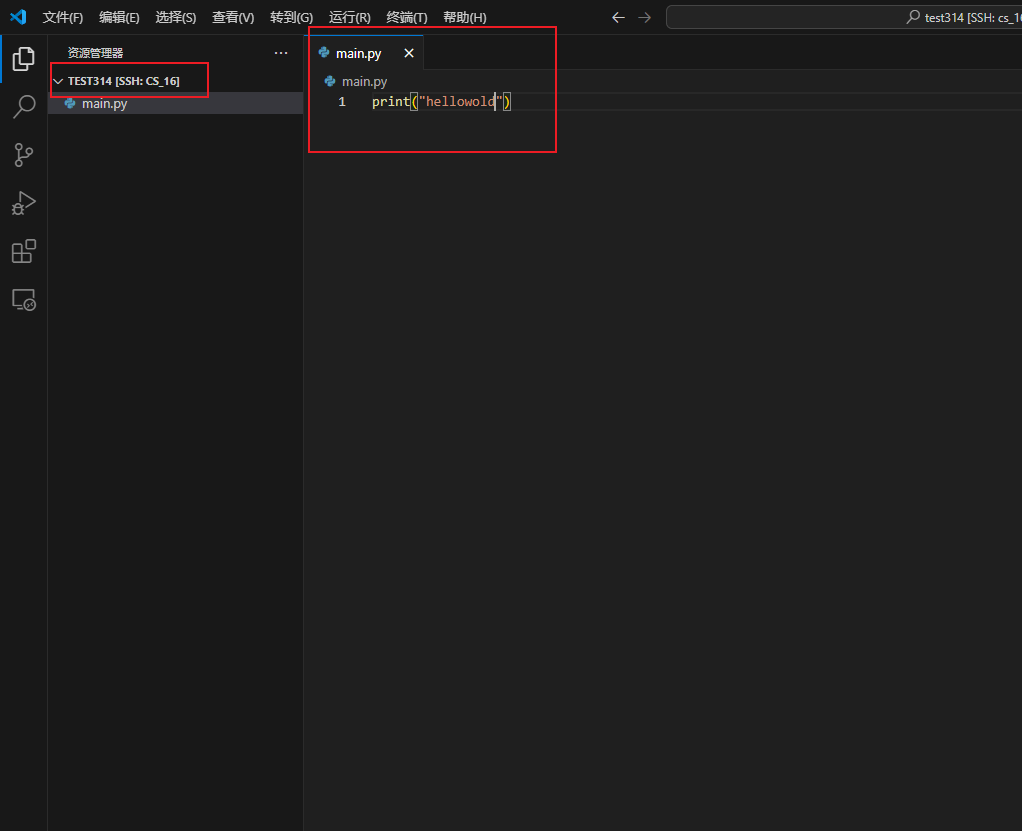Open the Search view in the activity bar
The image size is (1022, 831).
click(x=23, y=106)
